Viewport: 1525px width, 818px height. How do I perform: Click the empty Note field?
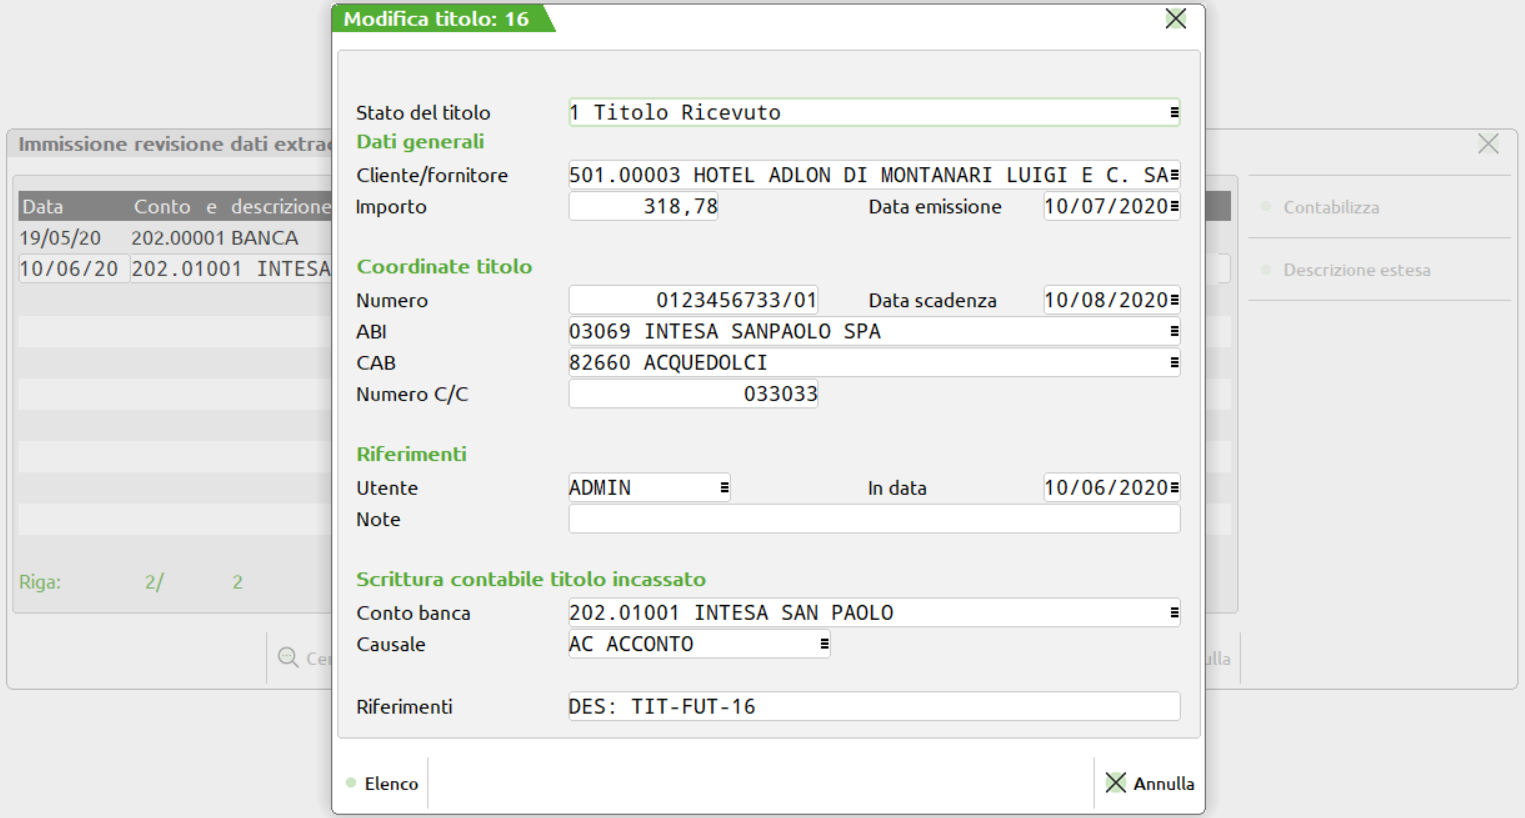coord(873,519)
